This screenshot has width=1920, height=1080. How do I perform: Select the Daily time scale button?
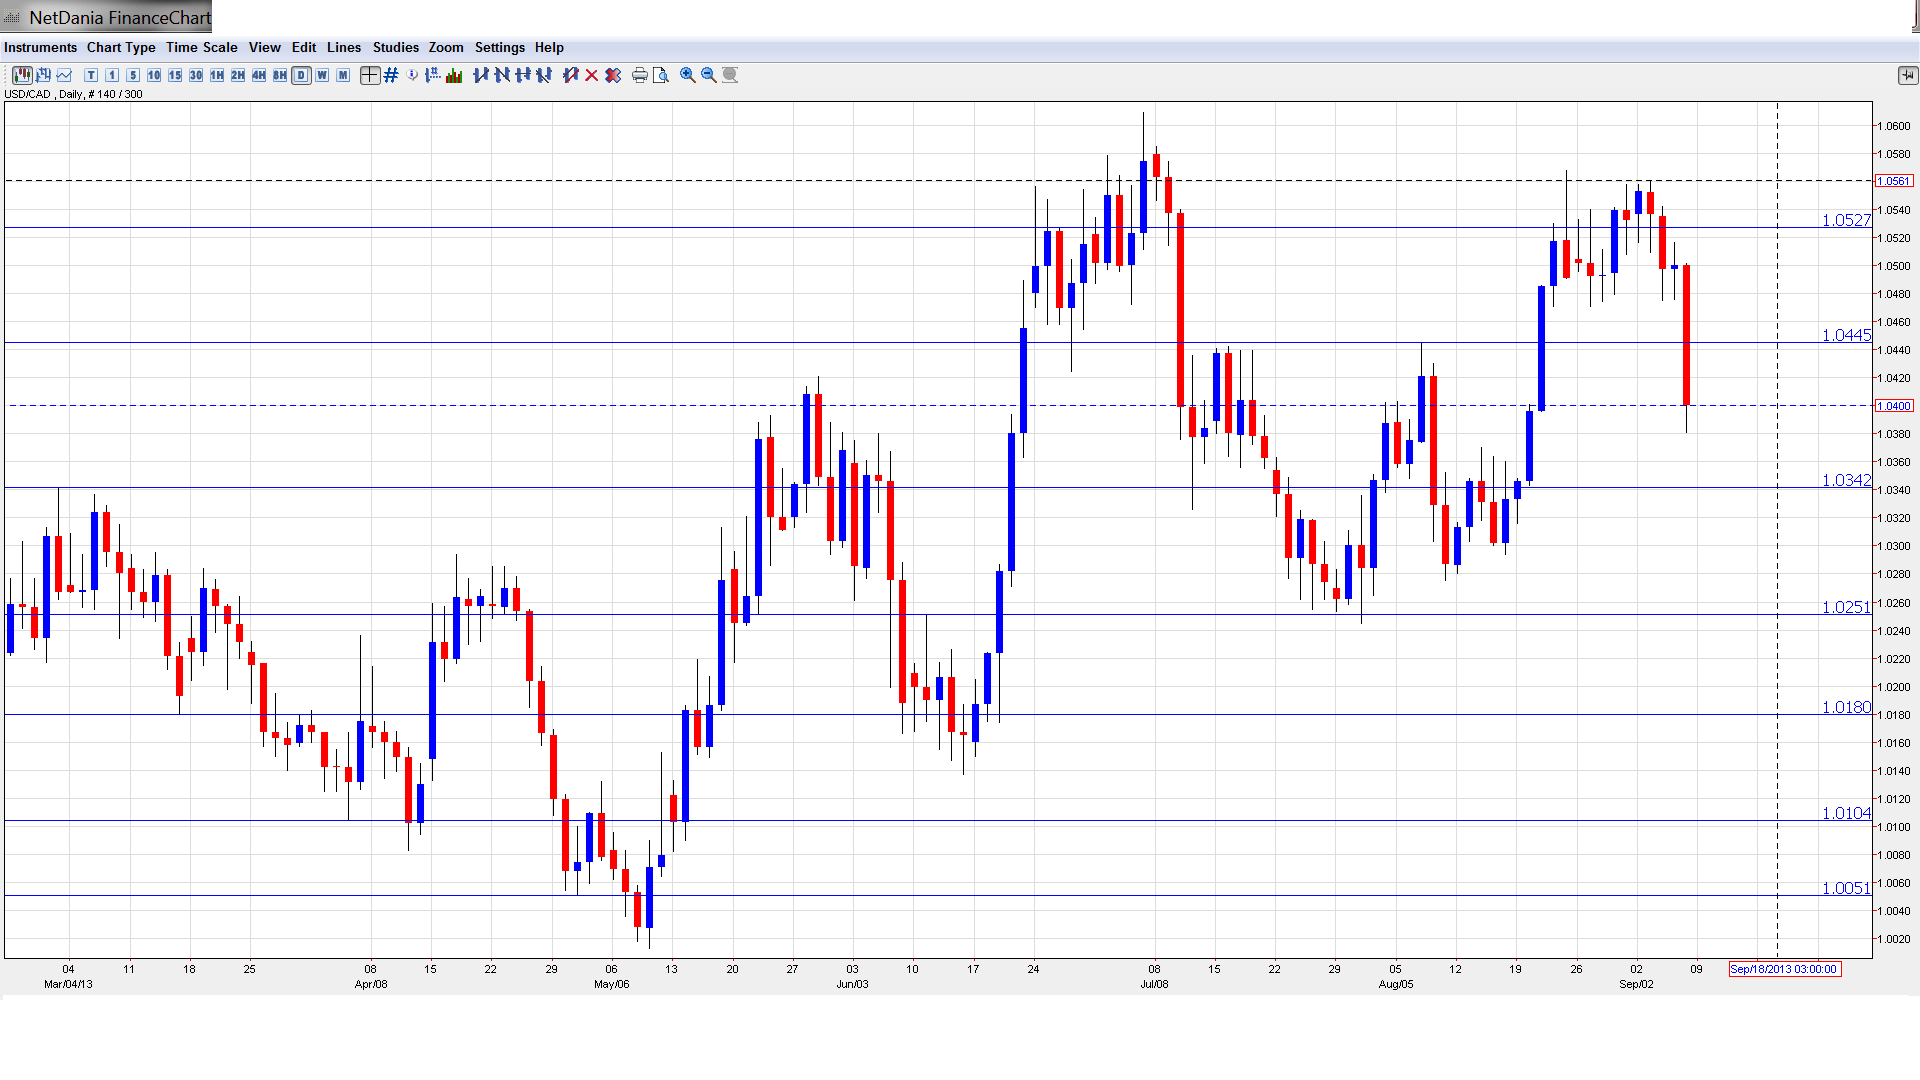click(x=301, y=75)
